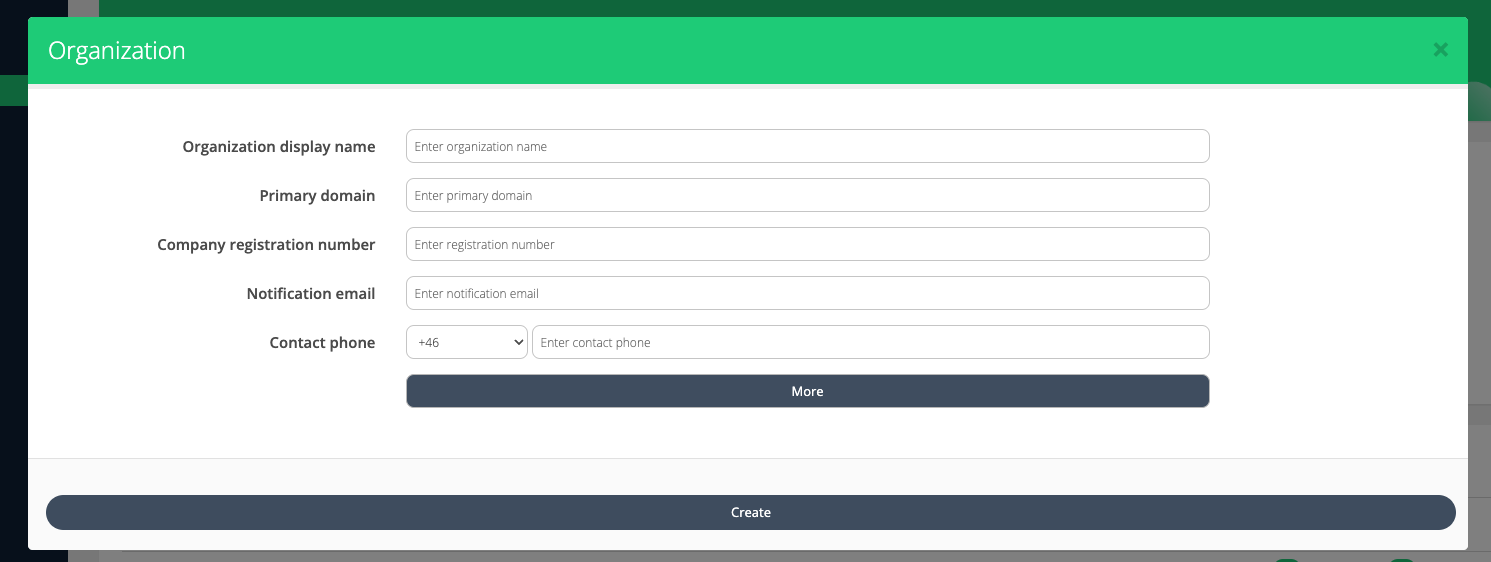Click the Organization display name label
The image size is (1491, 562).
coord(278,147)
